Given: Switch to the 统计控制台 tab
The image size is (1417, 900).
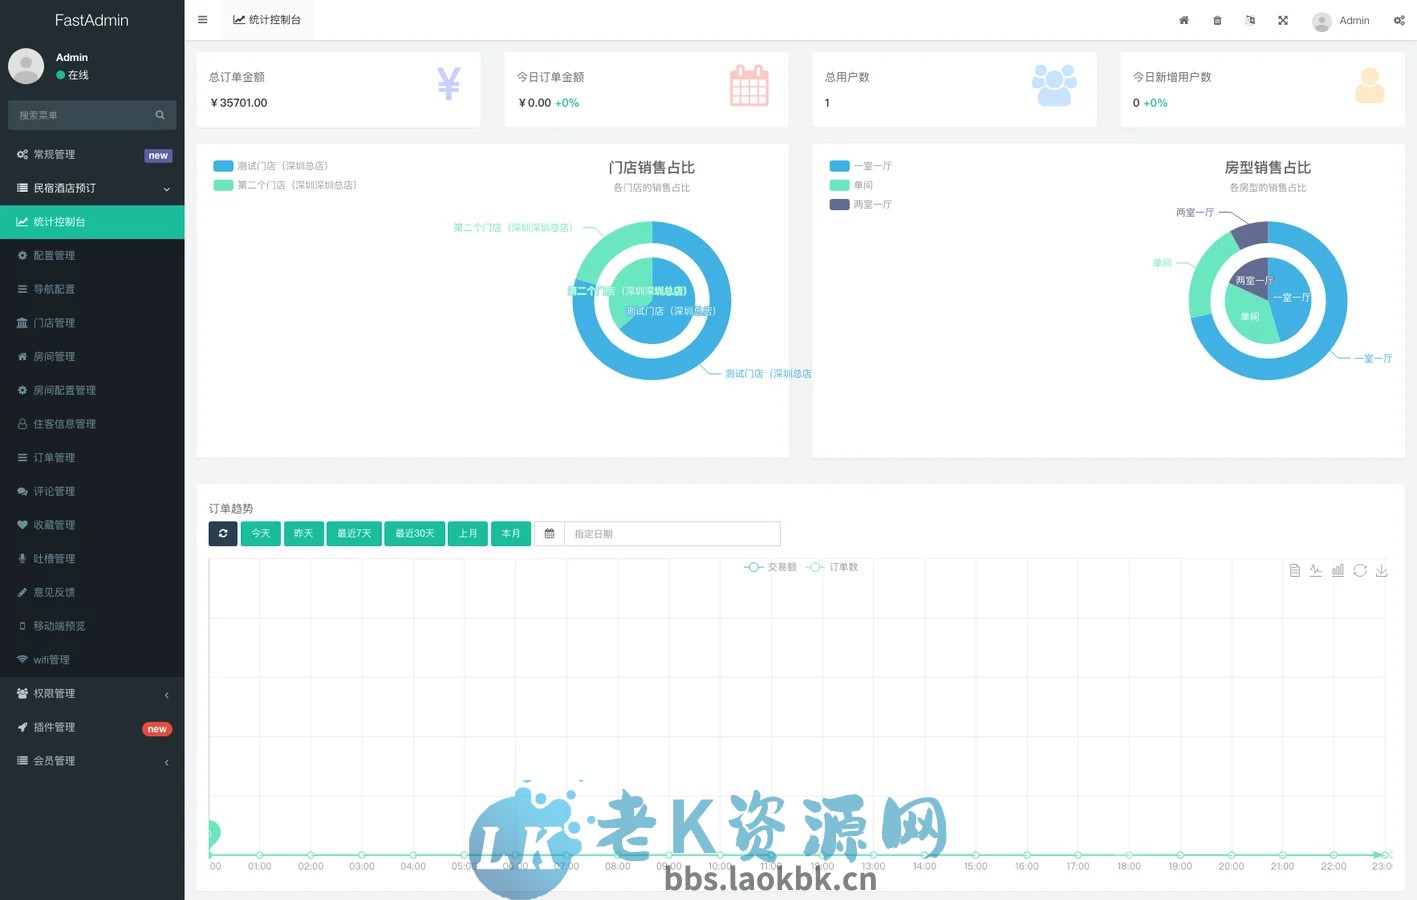Looking at the screenshot, I should tap(266, 19).
